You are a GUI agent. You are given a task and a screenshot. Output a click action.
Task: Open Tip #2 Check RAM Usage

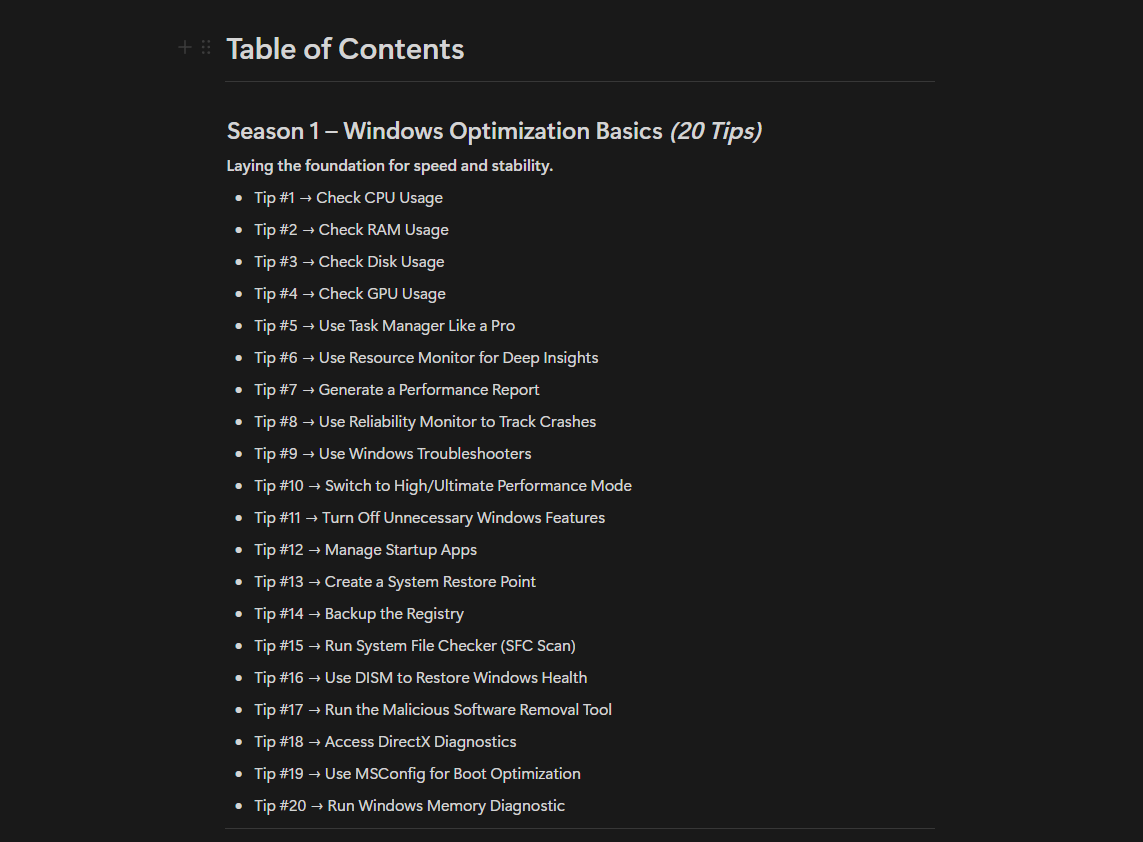351,230
